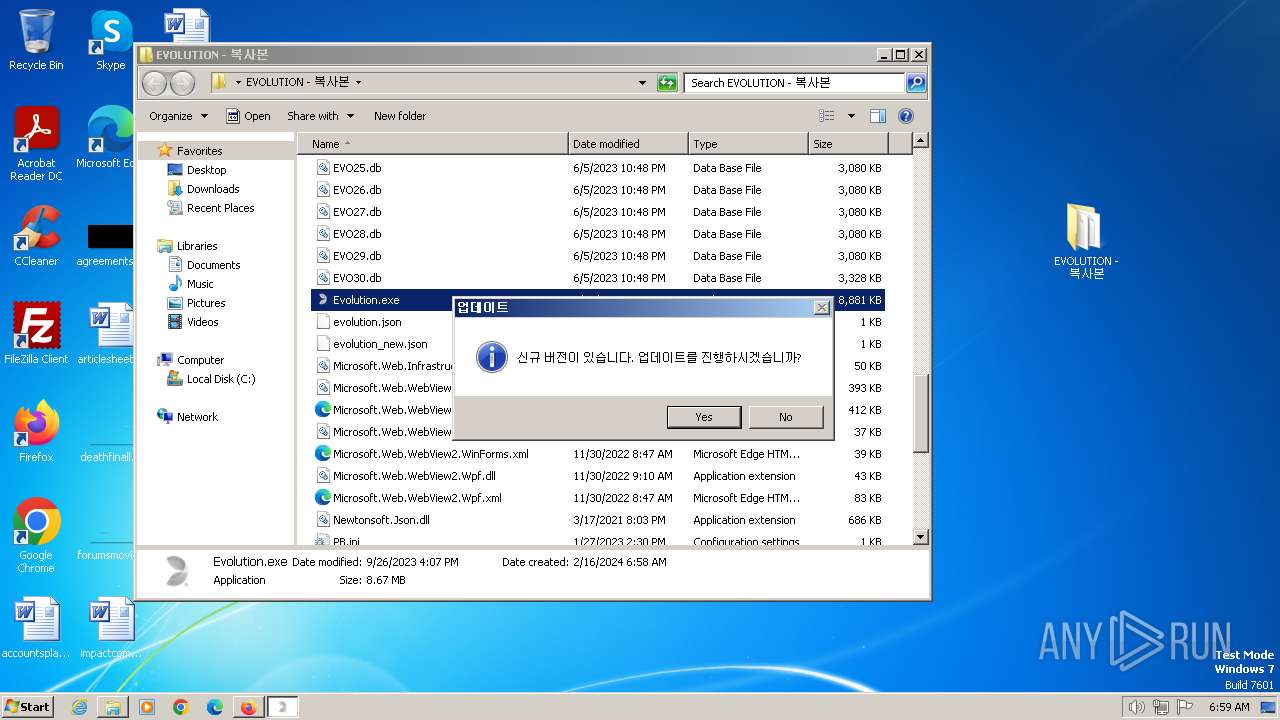
Task: Select the evolution_new.json file
Action: coord(380,344)
